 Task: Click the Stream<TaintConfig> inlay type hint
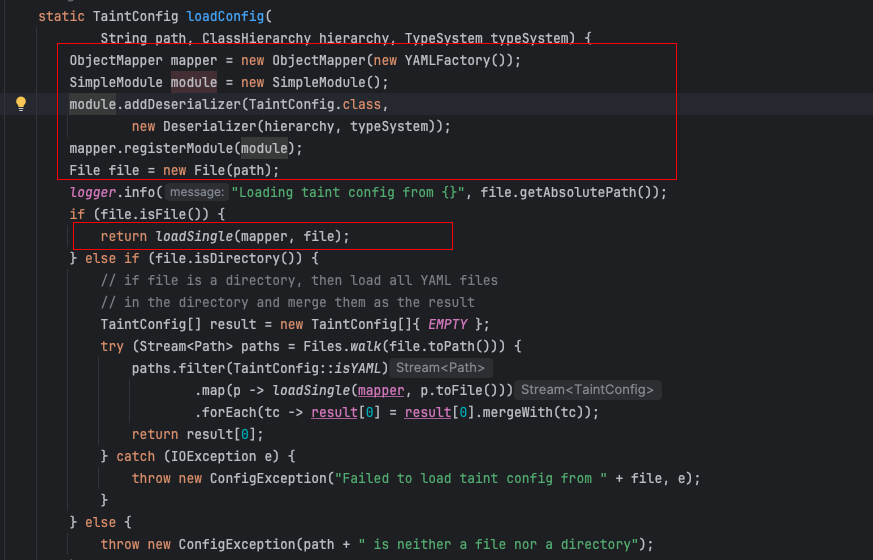587,390
